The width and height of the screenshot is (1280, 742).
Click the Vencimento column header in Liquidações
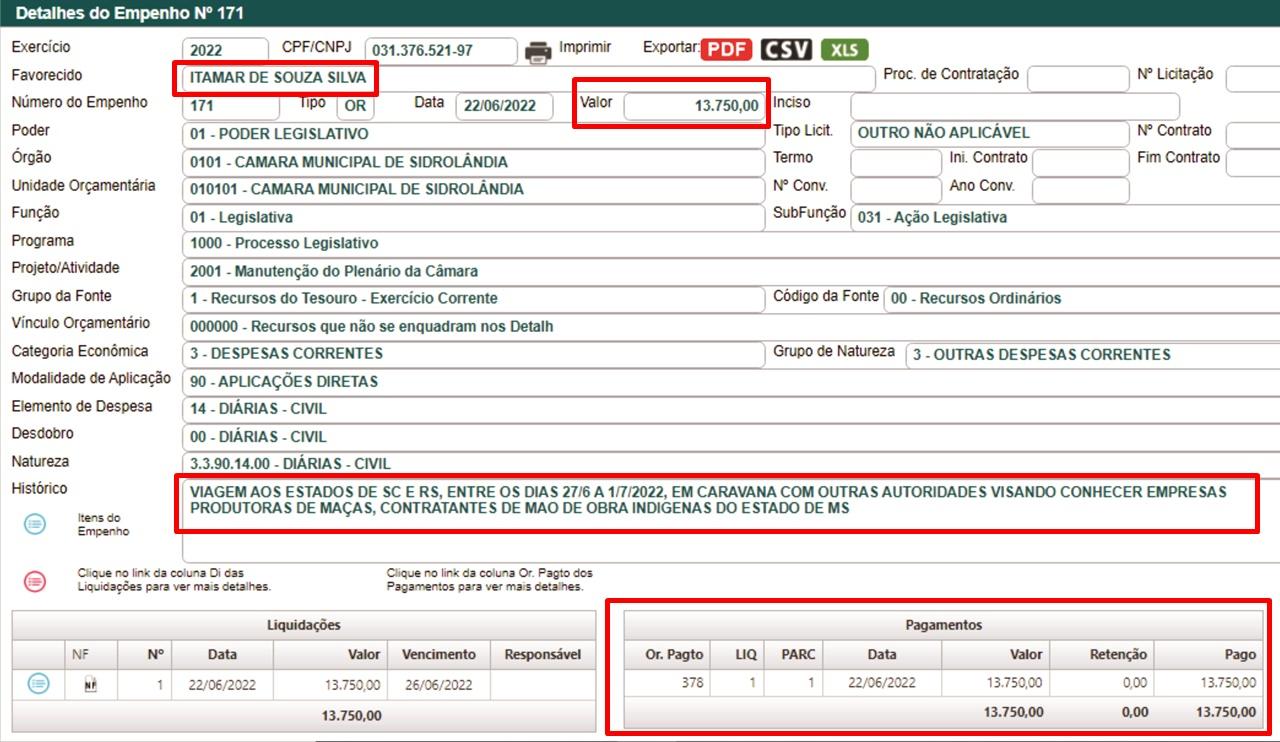pyautogui.click(x=439, y=654)
